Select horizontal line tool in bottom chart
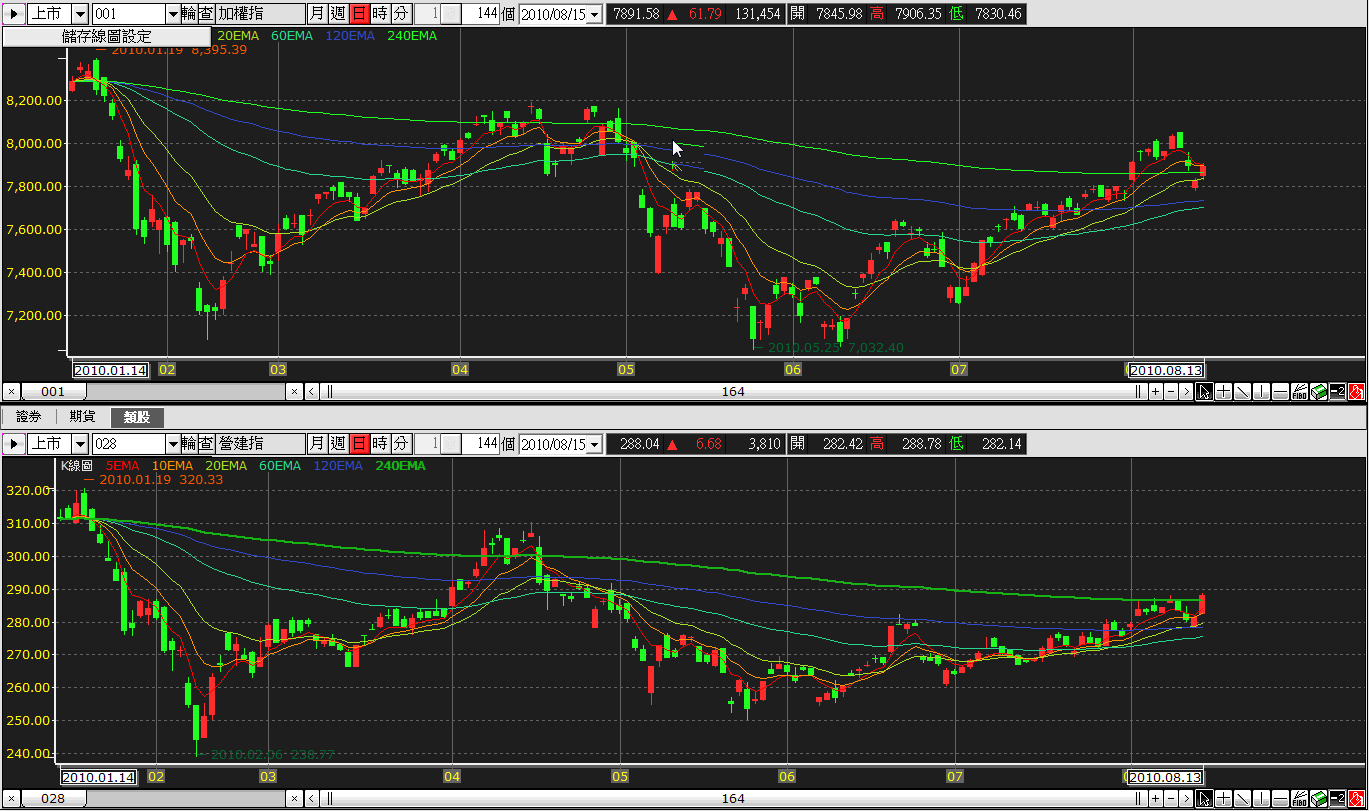 pyautogui.click(x=1280, y=798)
